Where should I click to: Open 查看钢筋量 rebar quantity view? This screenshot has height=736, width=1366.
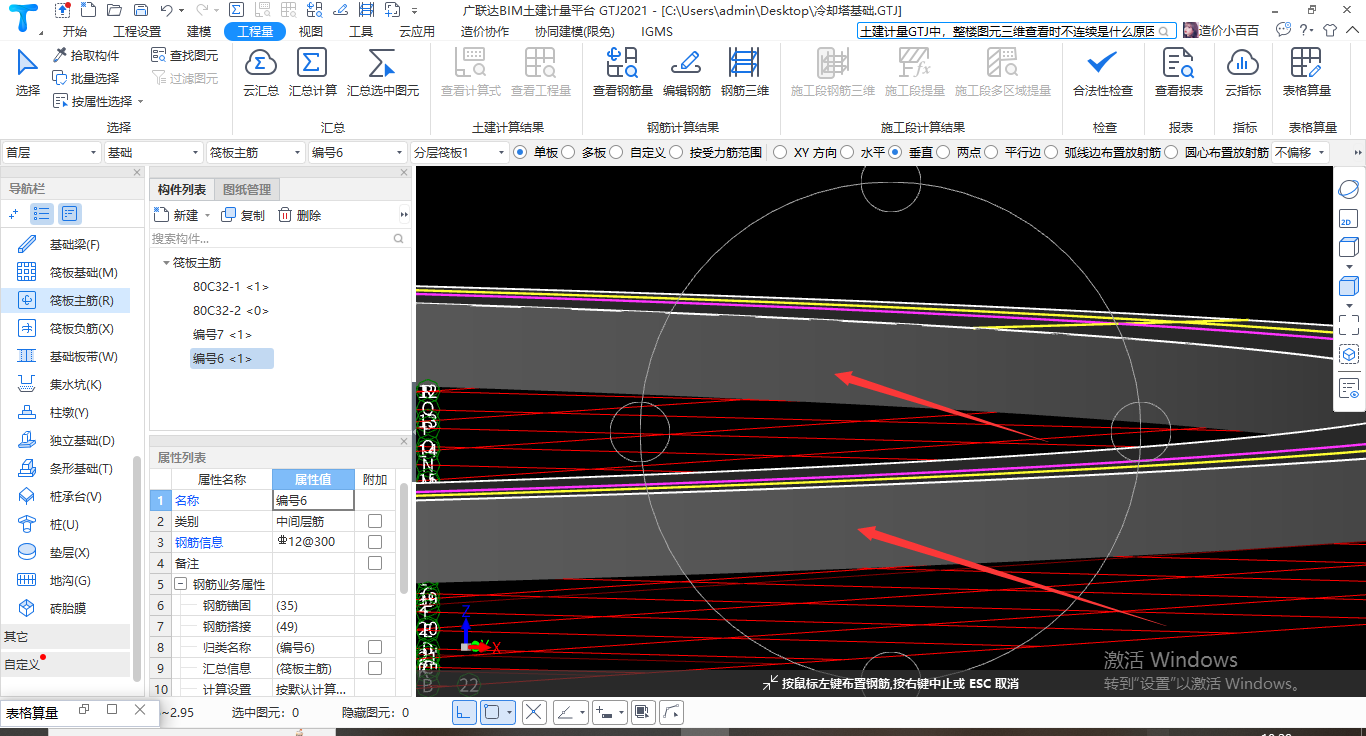click(622, 72)
